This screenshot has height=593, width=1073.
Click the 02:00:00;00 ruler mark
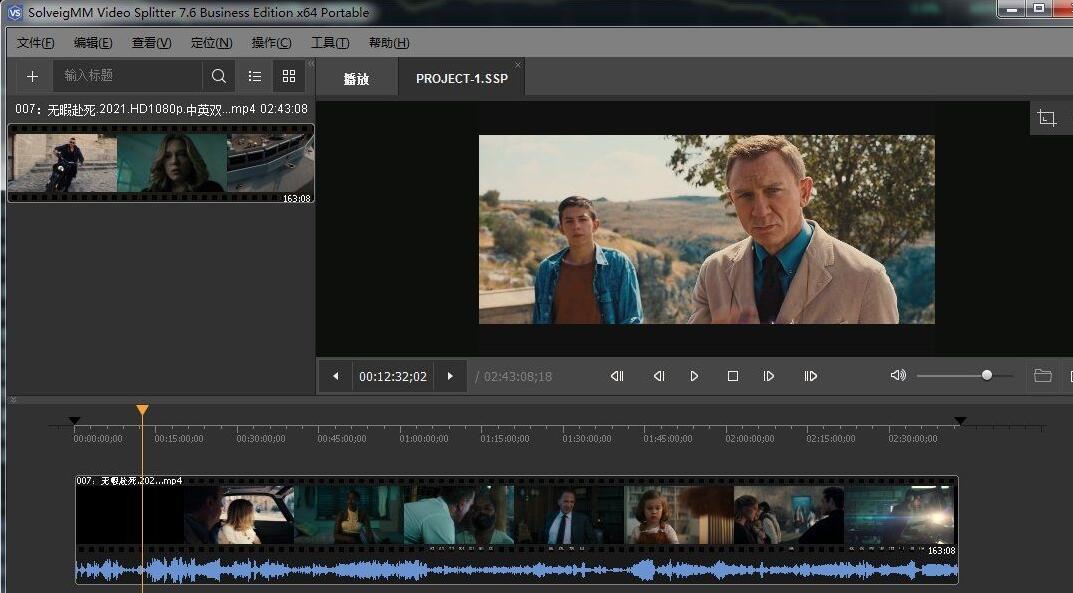click(749, 438)
